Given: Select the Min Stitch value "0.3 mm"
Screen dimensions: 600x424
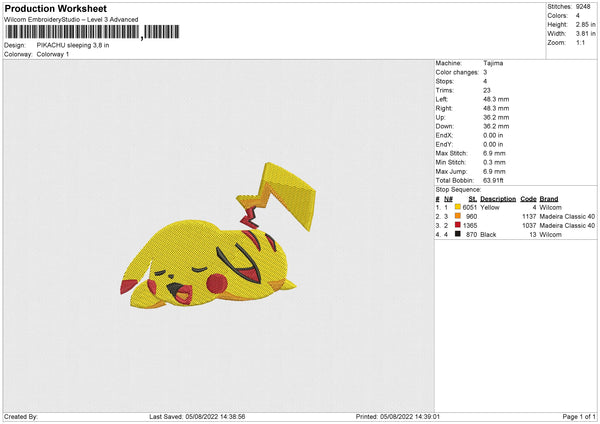Looking at the screenshot, I should coord(494,162).
